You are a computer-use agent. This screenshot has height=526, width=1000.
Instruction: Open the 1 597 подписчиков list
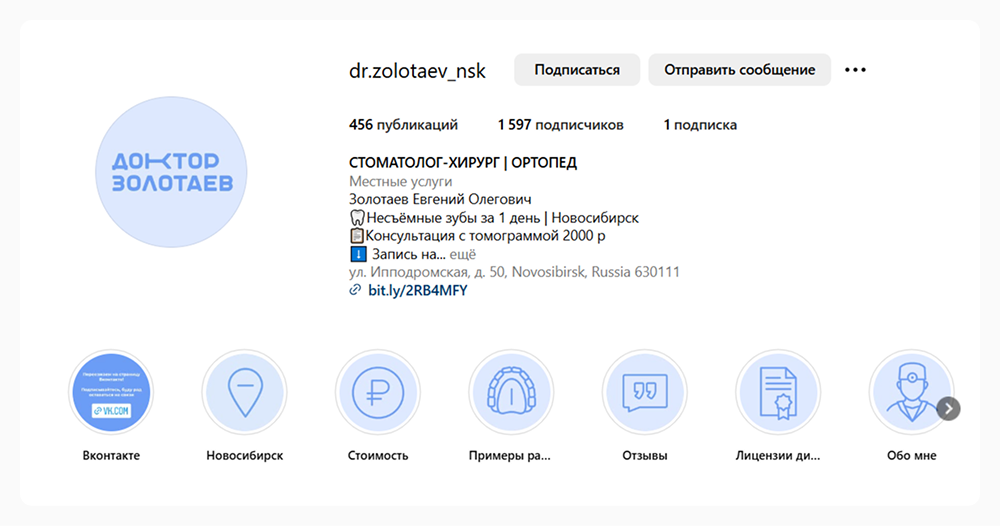560,125
